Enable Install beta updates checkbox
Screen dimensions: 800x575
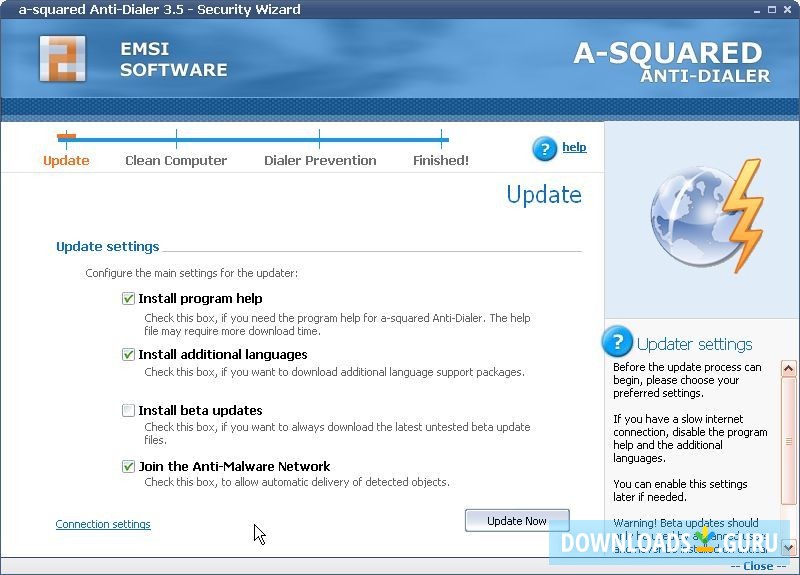pyautogui.click(x=128, y=411)
